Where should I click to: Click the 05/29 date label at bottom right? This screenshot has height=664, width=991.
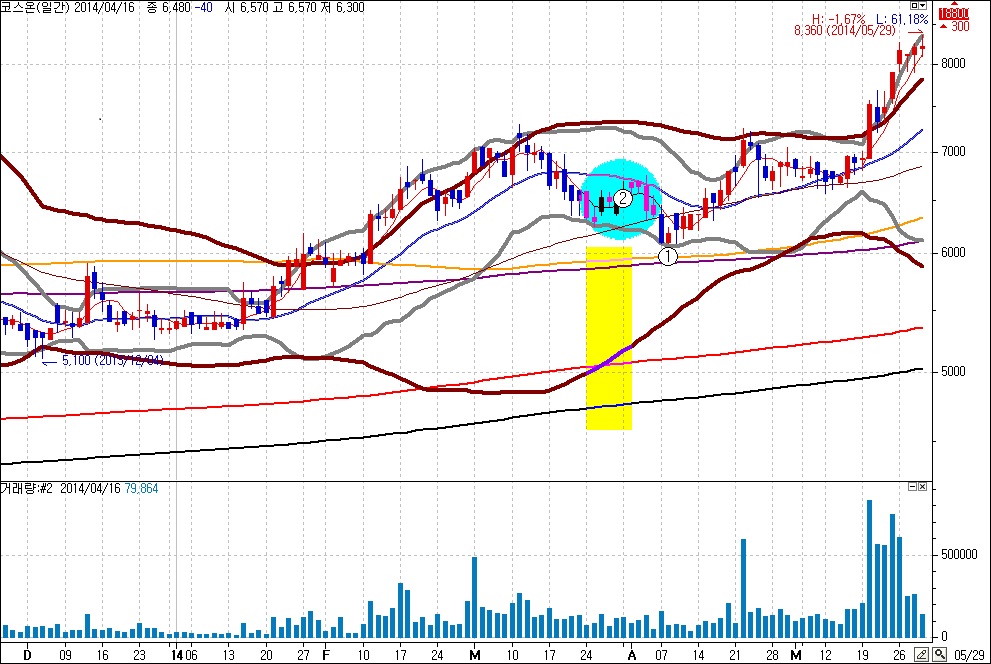click(x=968, y=656)
